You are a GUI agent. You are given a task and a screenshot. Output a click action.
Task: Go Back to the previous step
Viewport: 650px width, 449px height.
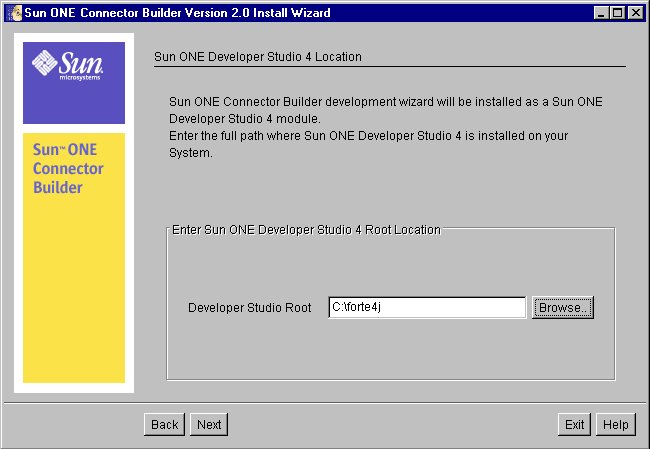pyautogui.click(x=165, y=424)
